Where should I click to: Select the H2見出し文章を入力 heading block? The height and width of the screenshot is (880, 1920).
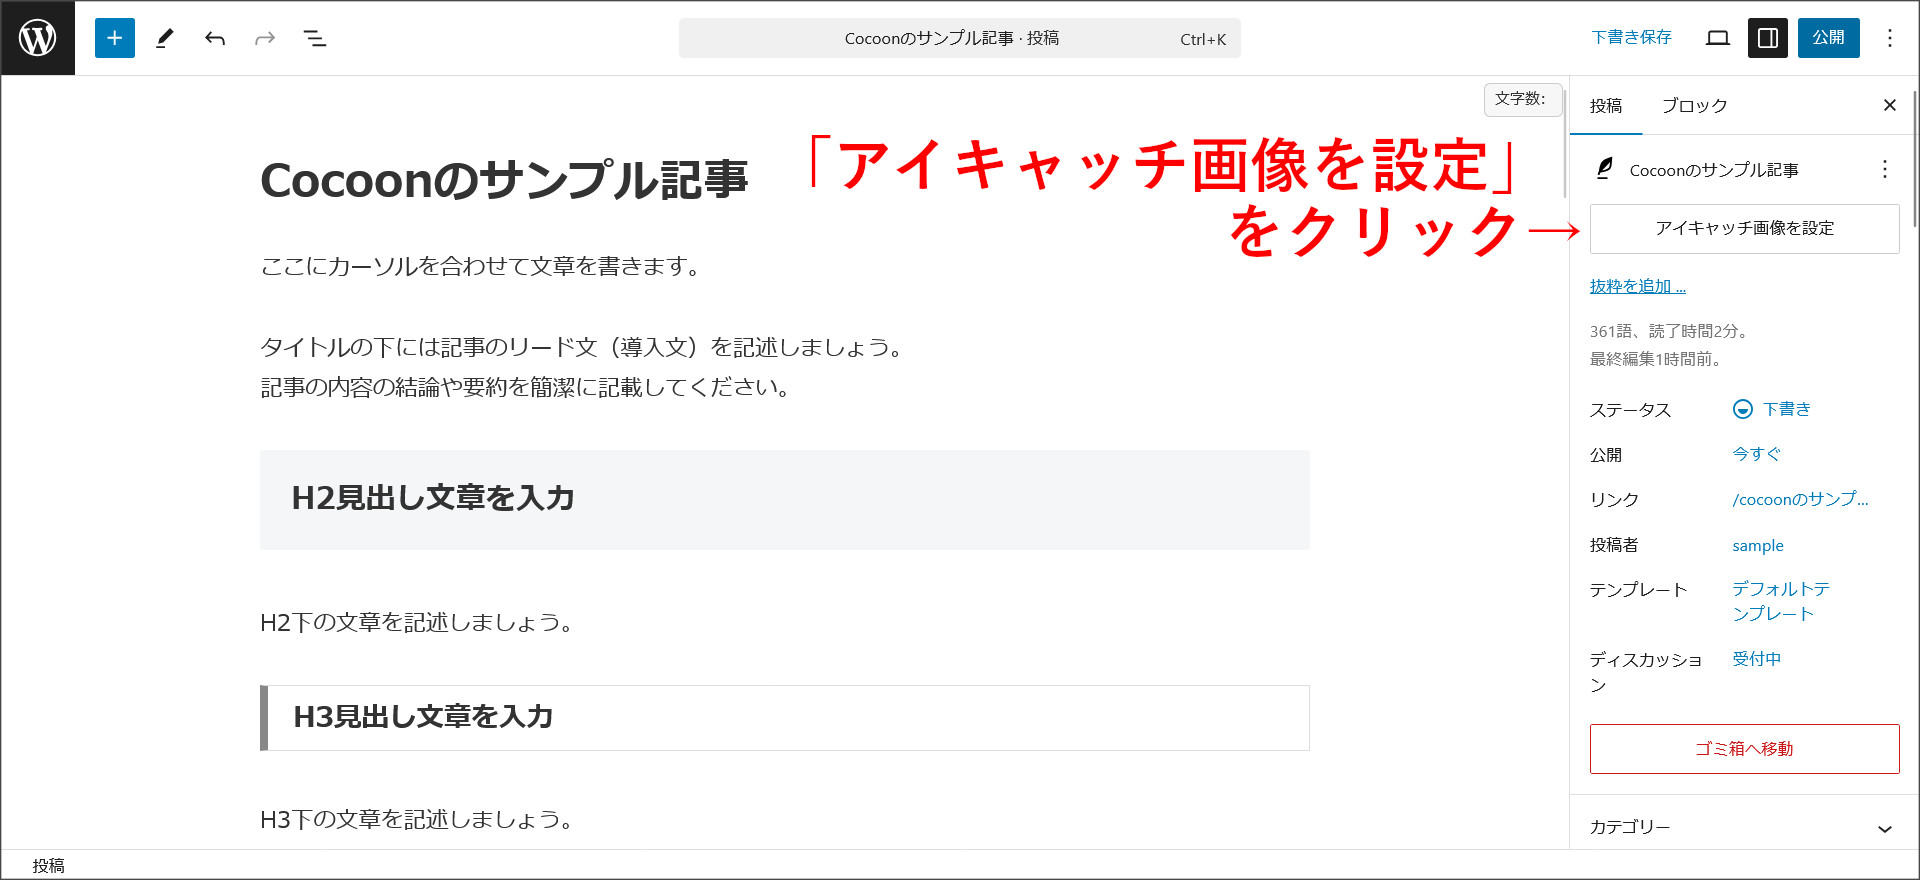[x=785, y=499]
